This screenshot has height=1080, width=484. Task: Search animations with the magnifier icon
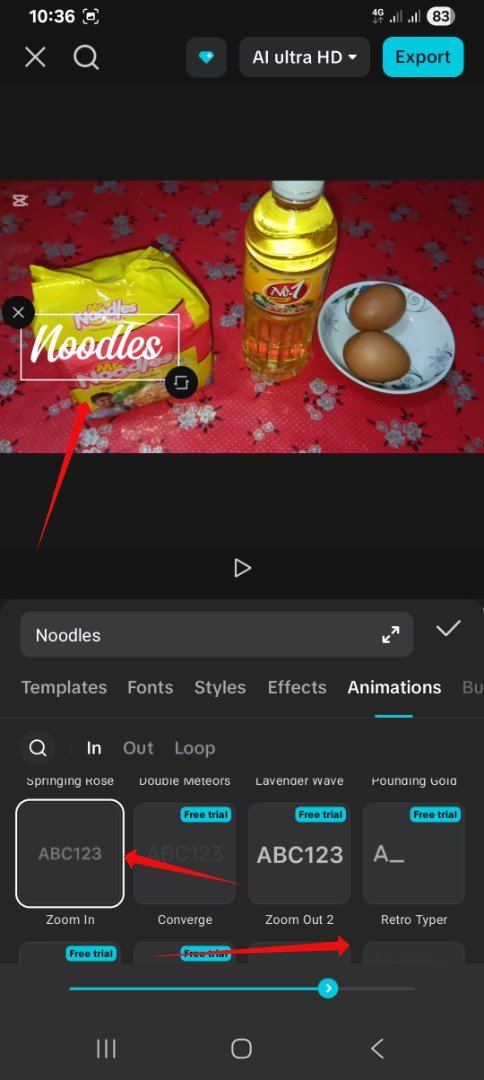tap(38, 748)
